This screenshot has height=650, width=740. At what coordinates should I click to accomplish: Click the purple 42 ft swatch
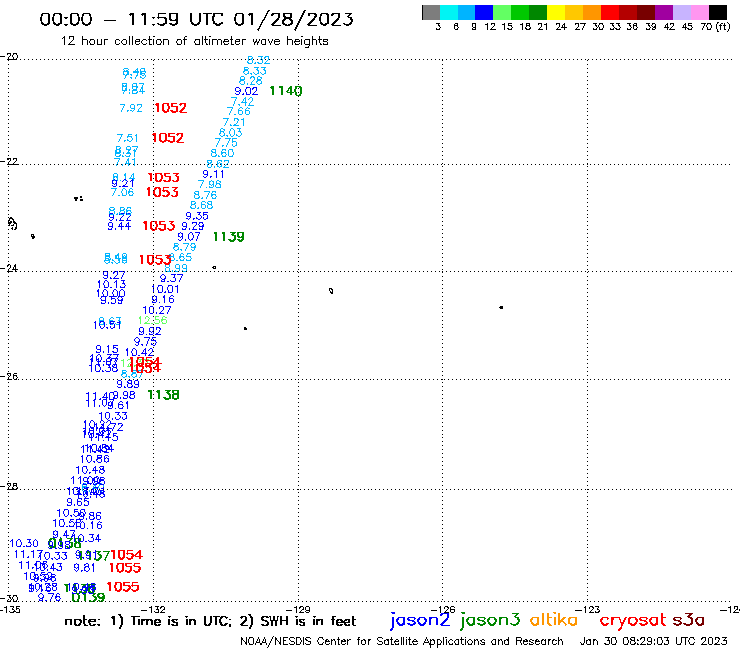(664, 12)
